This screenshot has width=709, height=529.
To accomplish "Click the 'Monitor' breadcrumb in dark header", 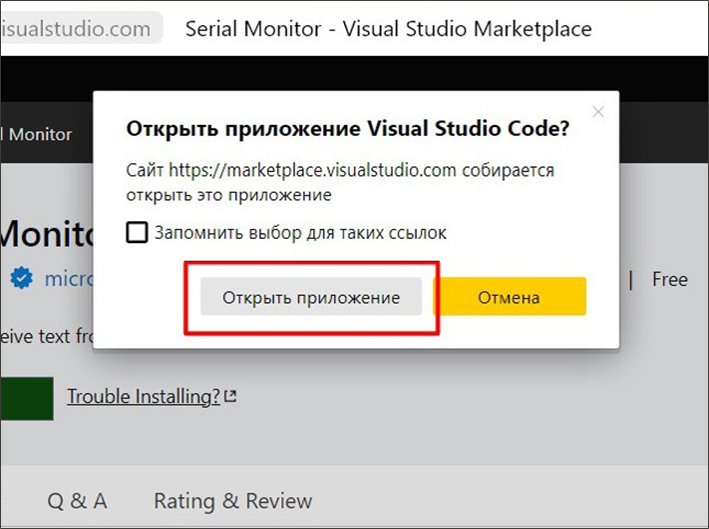I will [x=40, y=134].
